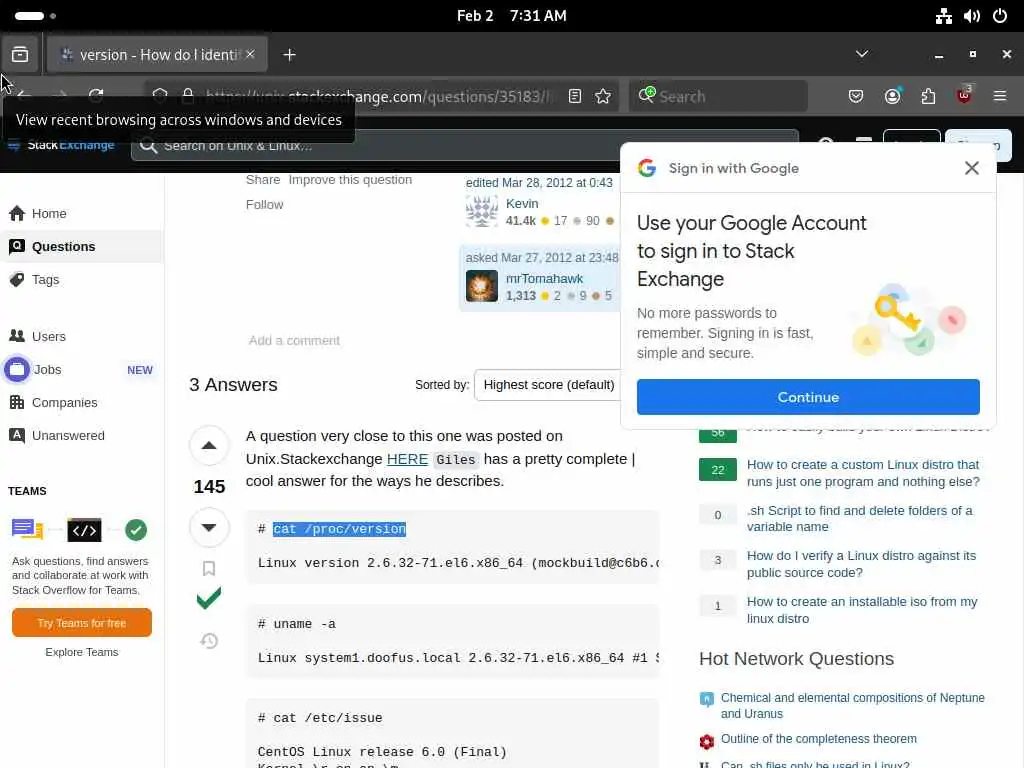Viewport: 1024px width, 768px height.
Task: Open 'Outline of the completeness theorem' question
Action: 818,739
